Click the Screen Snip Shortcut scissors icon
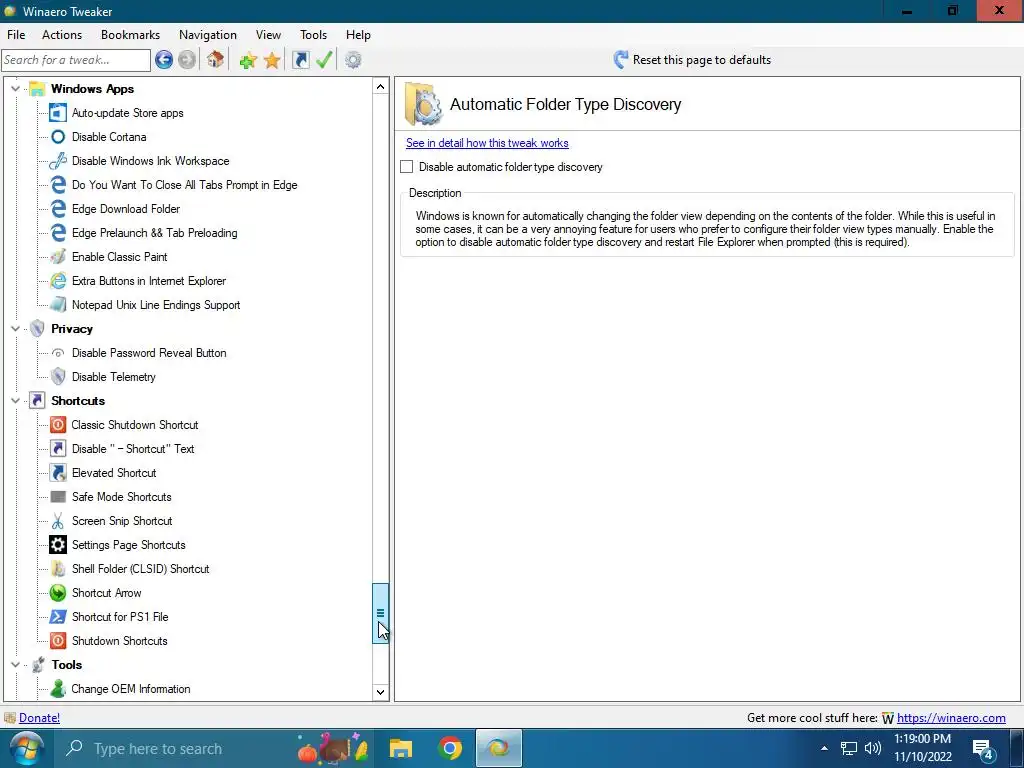The height and width of the screenshot is (768, 1024). 58,521
